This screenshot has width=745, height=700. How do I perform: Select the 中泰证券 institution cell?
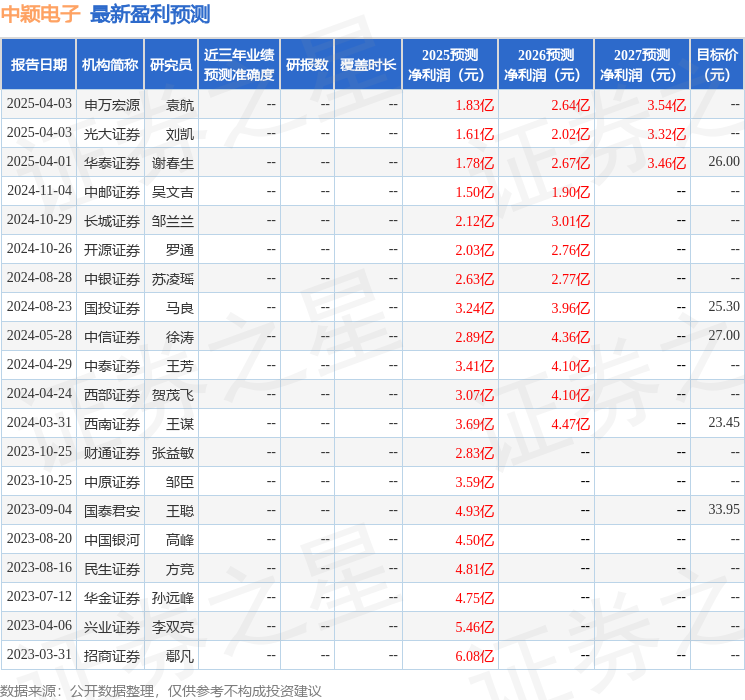point(112,366)
